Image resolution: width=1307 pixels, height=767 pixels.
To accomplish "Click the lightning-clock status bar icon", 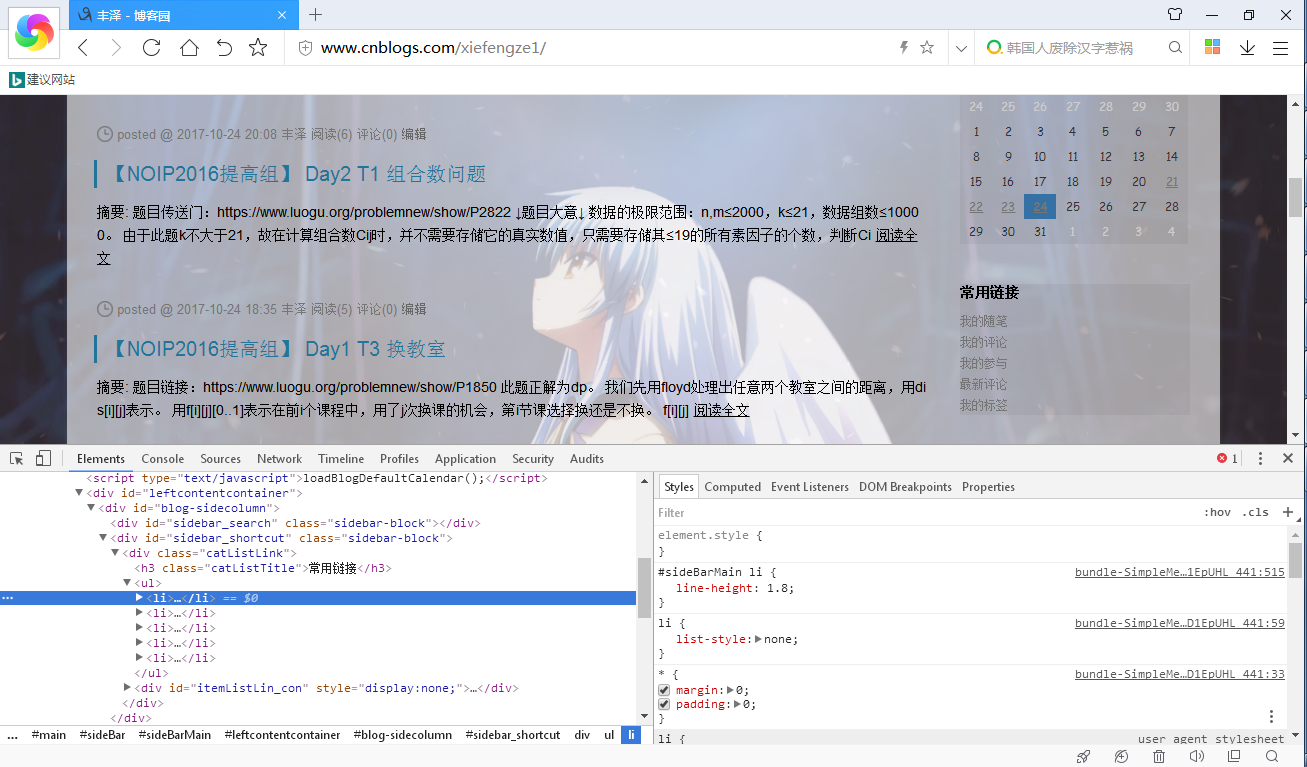I will 1121,757.
